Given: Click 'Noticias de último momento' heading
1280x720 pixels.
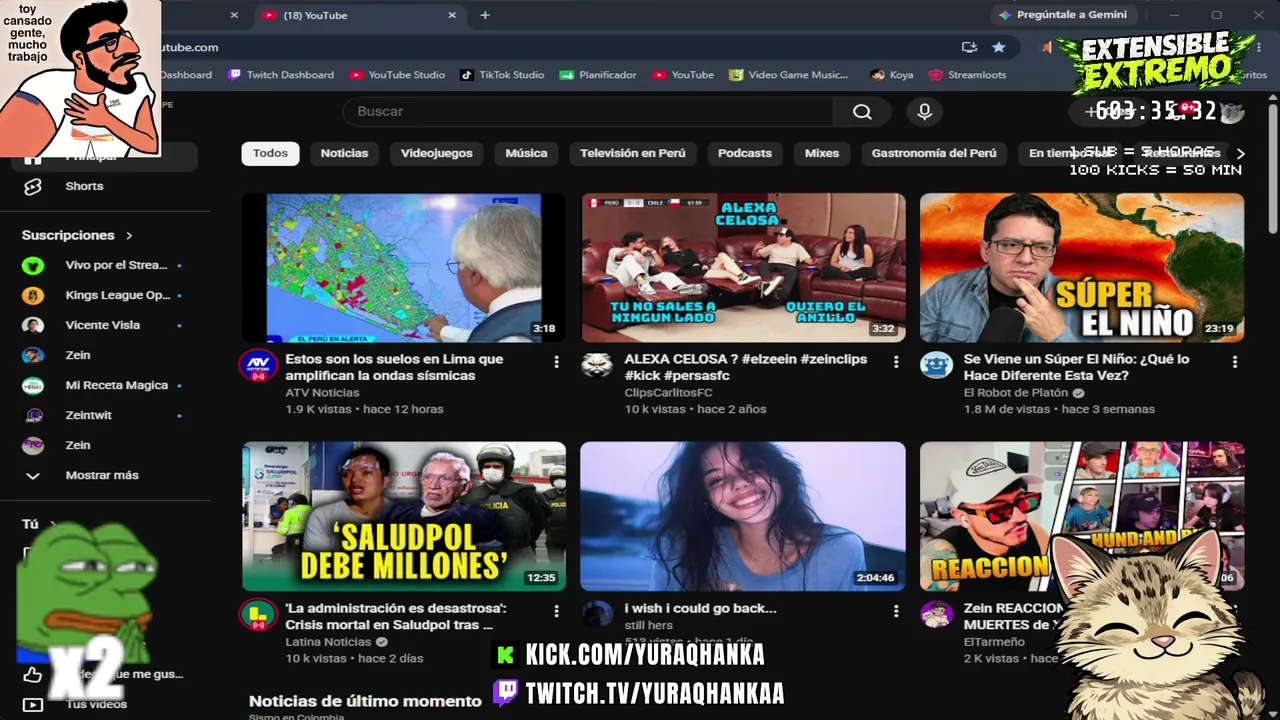Looking at the screenshot, I should click(365, 701).
